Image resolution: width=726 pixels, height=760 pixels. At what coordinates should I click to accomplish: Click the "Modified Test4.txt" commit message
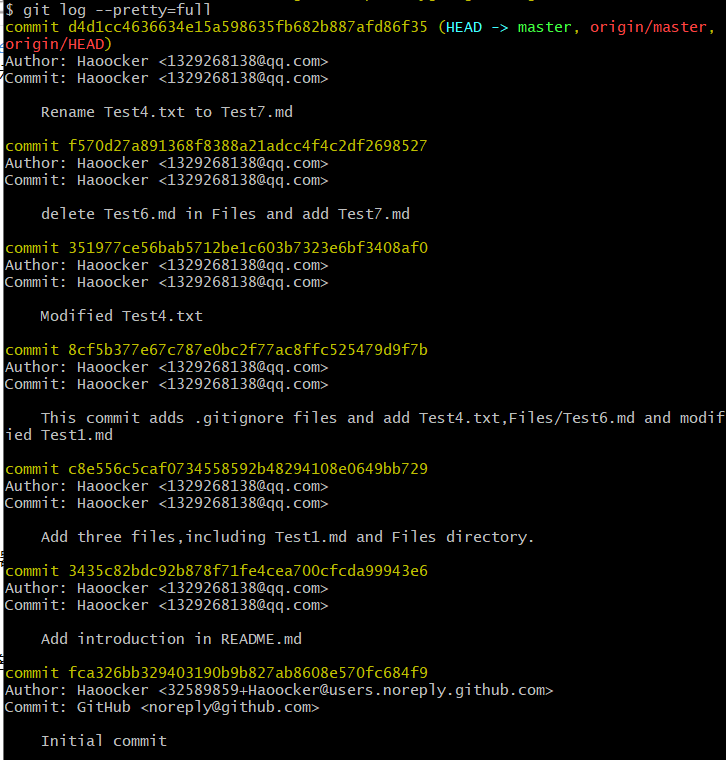[x=121, y=316]
